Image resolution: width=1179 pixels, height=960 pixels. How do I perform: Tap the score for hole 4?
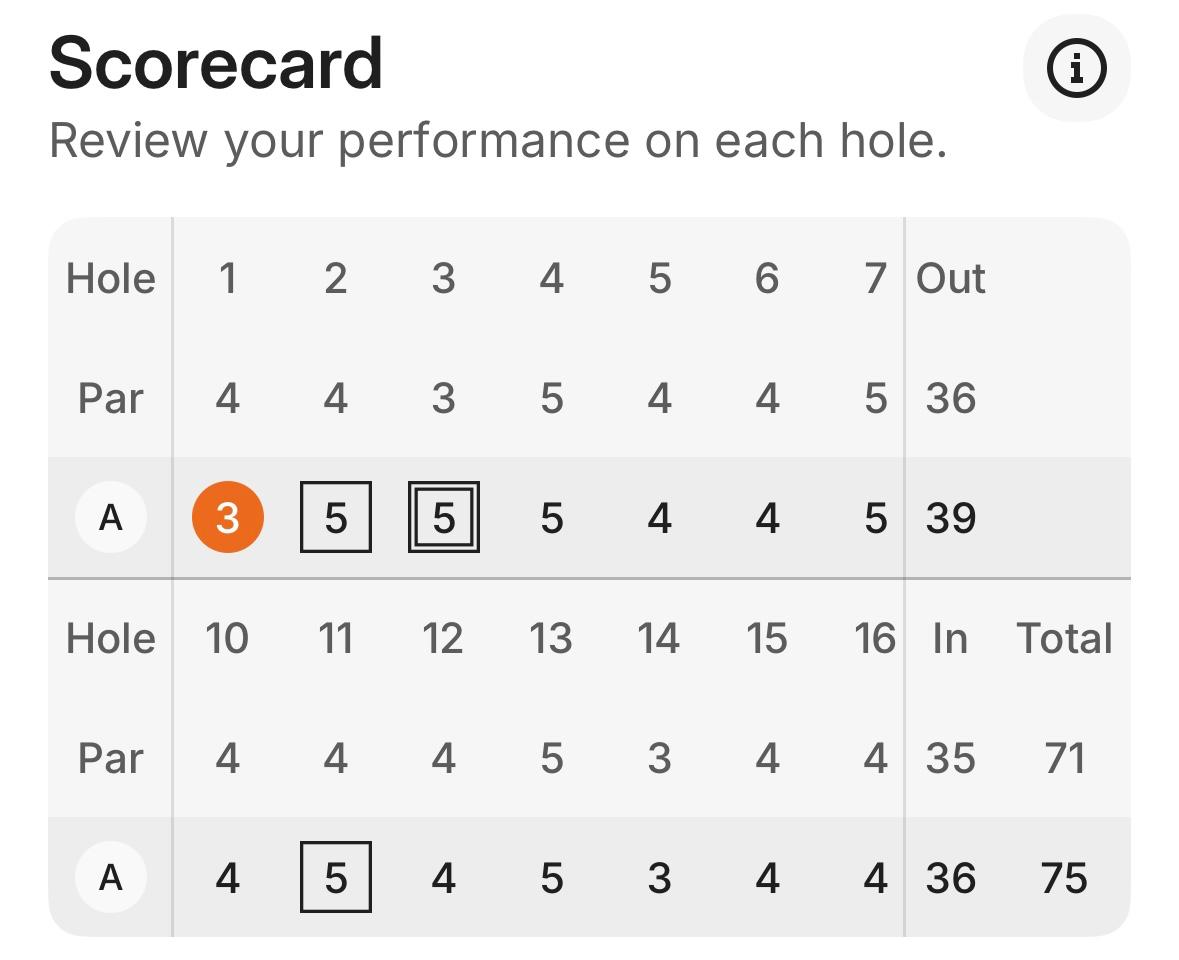tap(551, 518)
